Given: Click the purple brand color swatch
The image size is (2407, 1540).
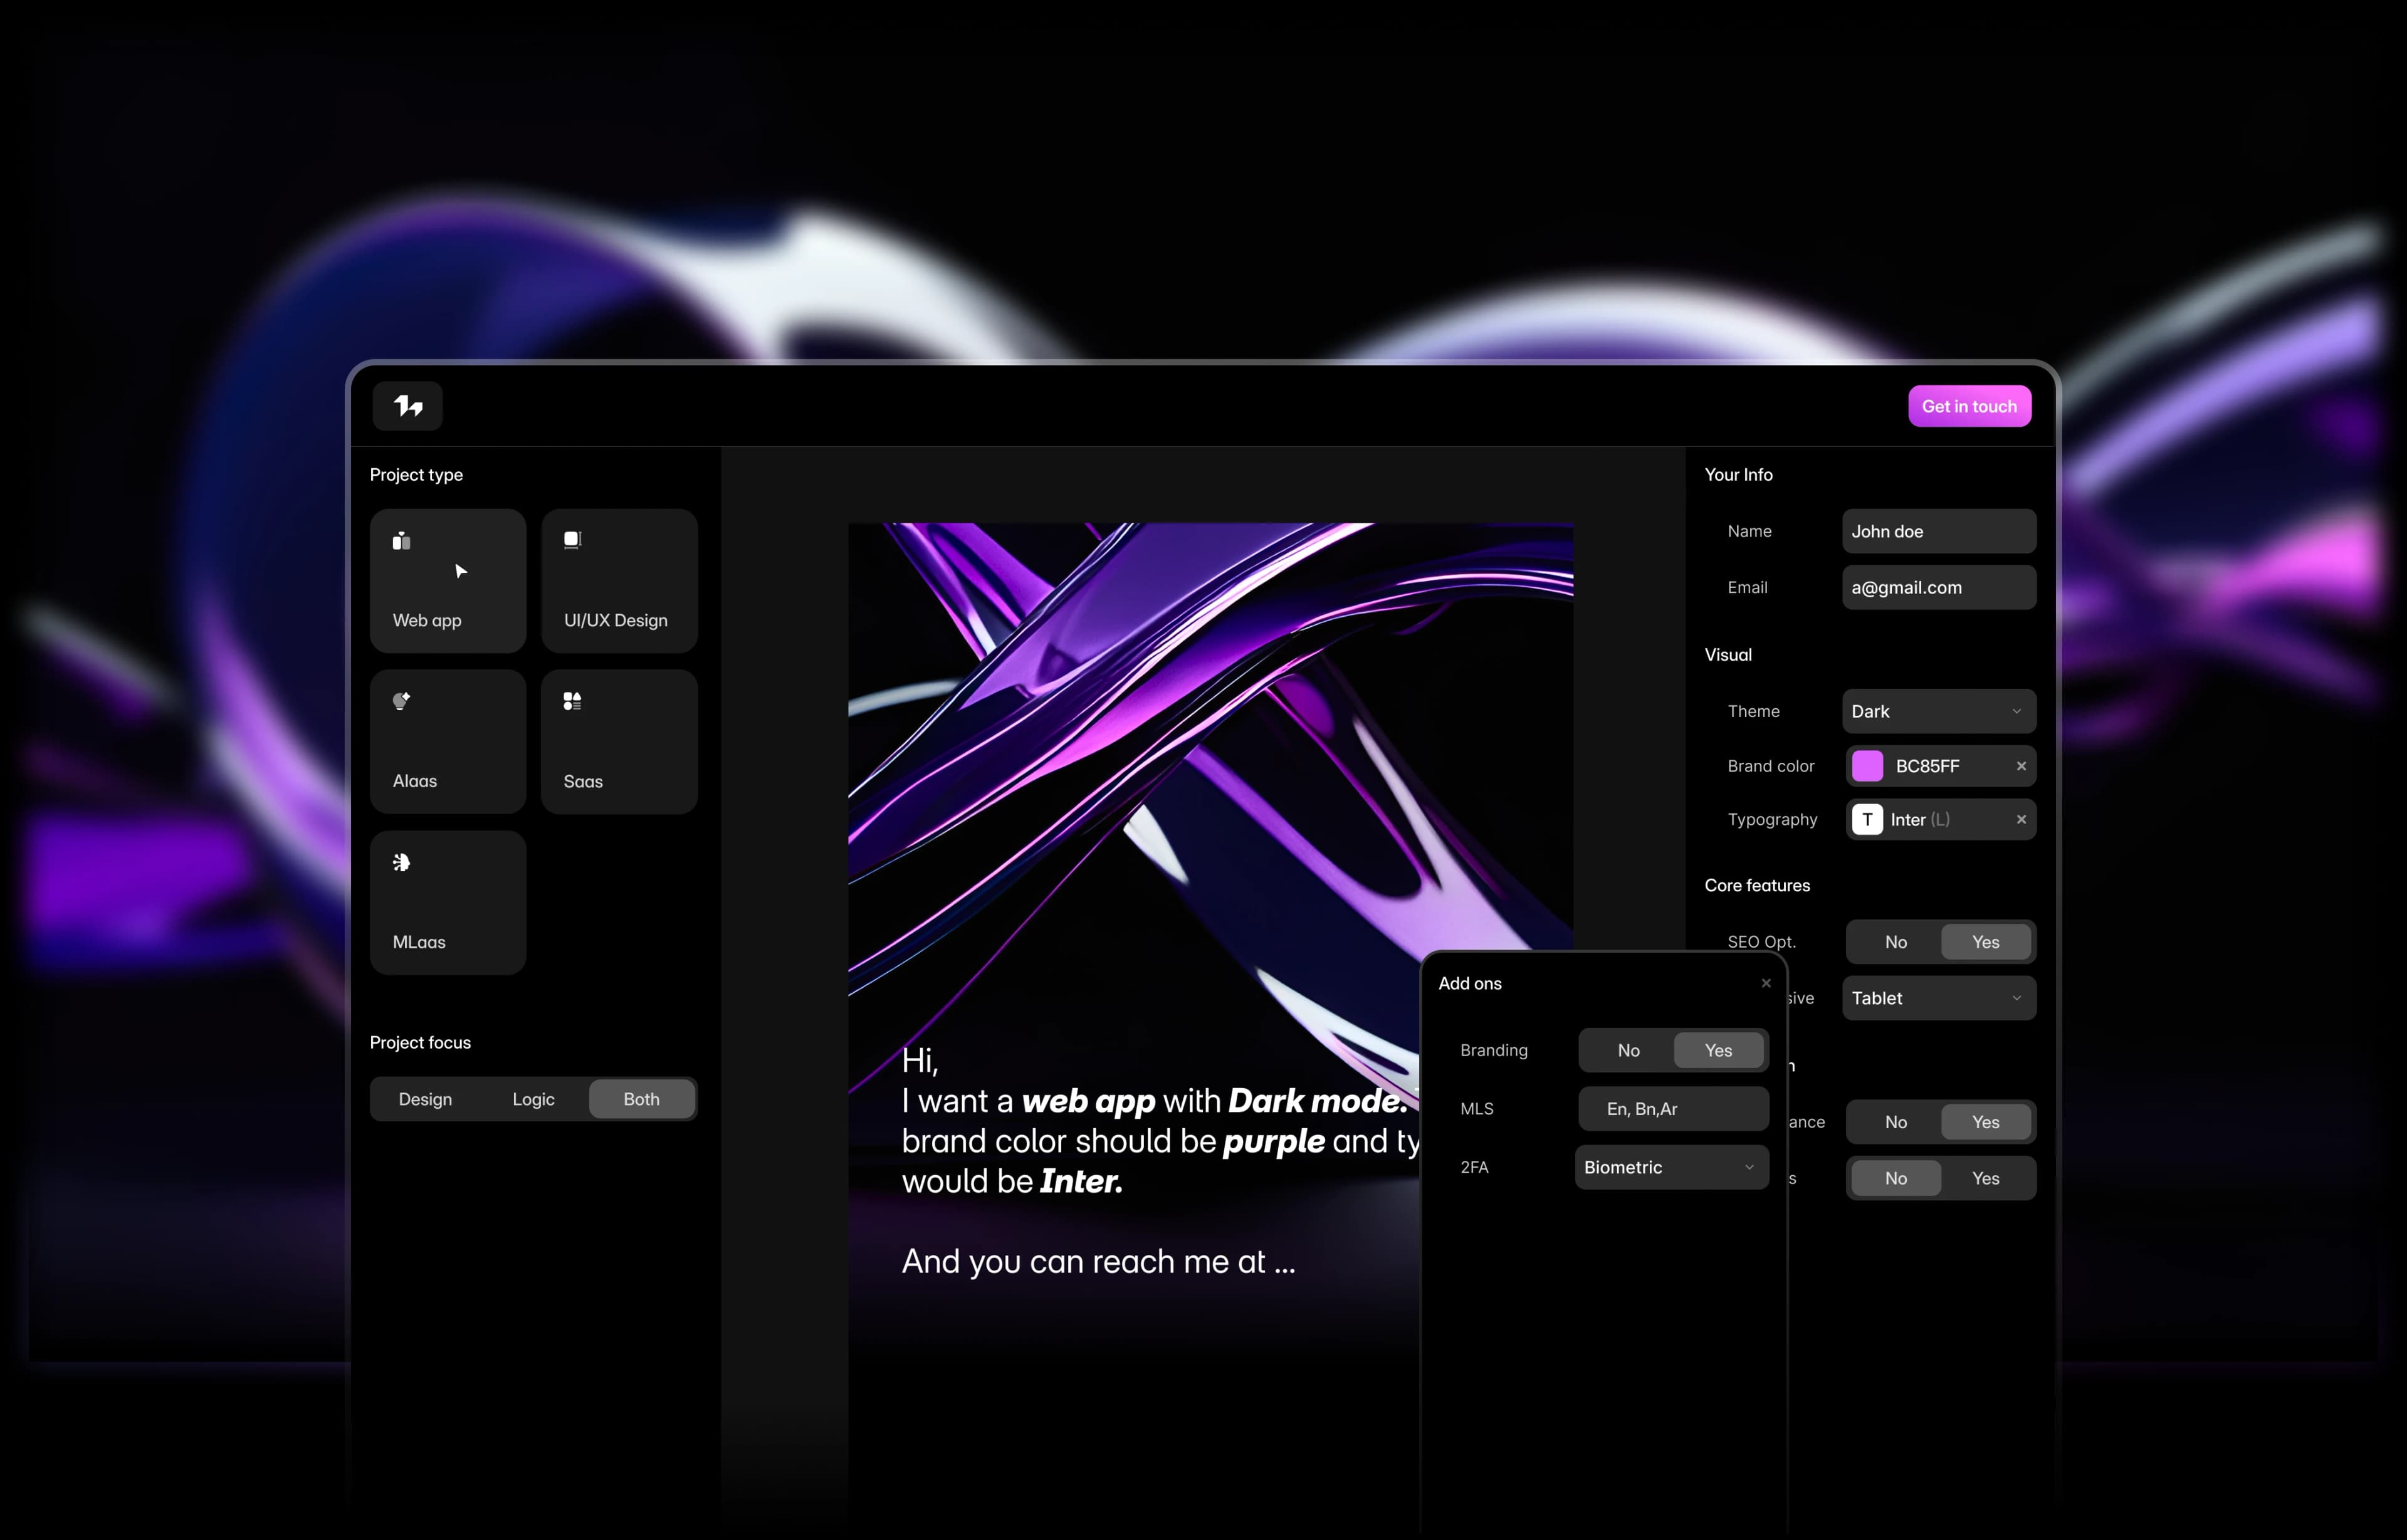Looking at the screenshot, I should (x=1866, y=766).
